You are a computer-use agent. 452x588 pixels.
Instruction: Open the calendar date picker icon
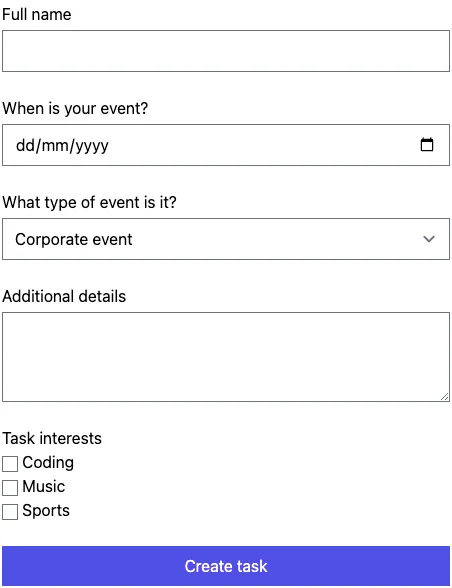pyautogui.click(x=426, y=144)
